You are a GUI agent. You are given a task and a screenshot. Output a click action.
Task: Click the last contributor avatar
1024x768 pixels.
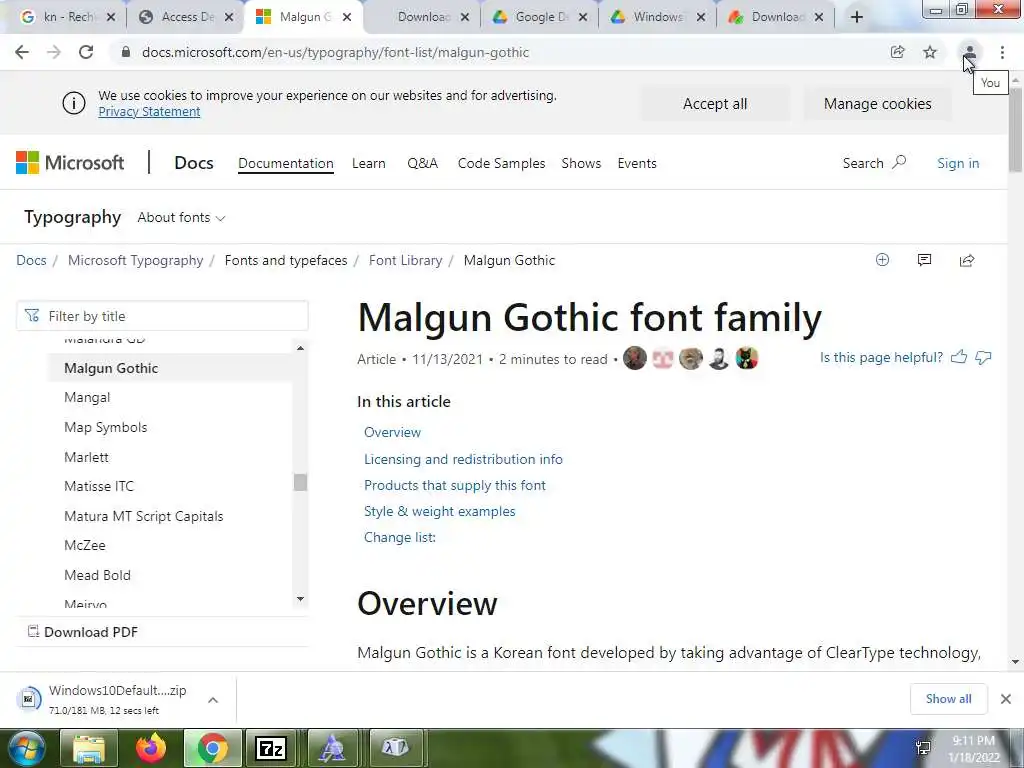(747, 358)
